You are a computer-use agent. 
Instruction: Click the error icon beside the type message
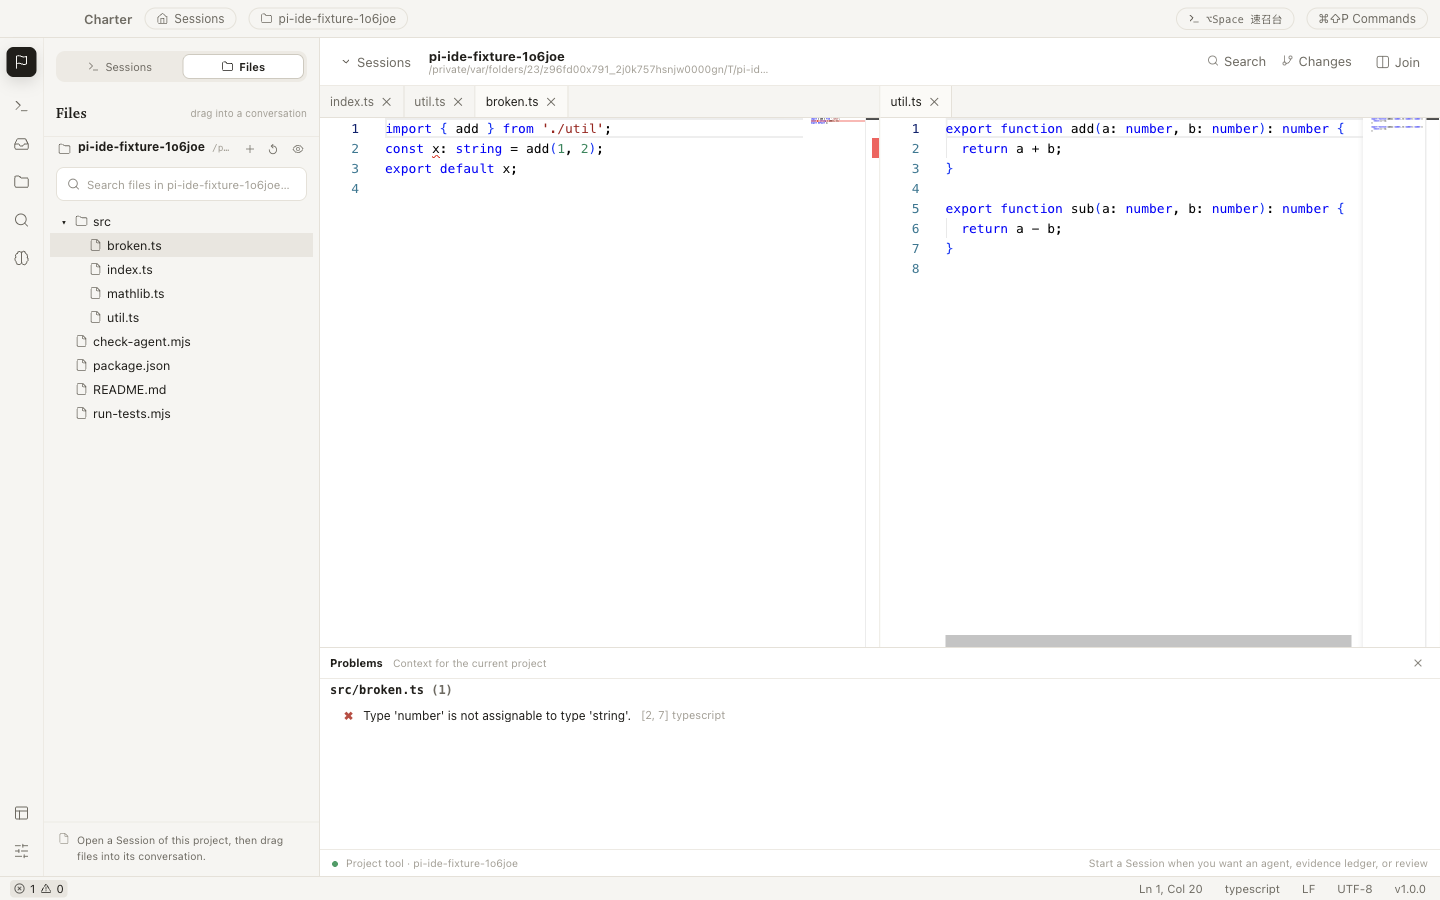click(x=348, y=716)
